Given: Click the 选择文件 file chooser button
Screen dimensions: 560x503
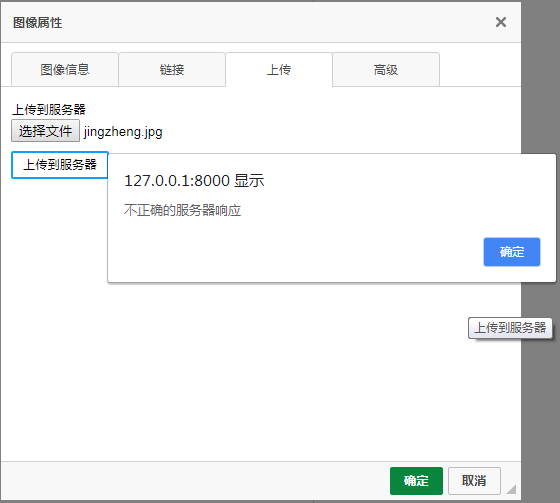Looking at the screenshot, I should coord(45,131).
